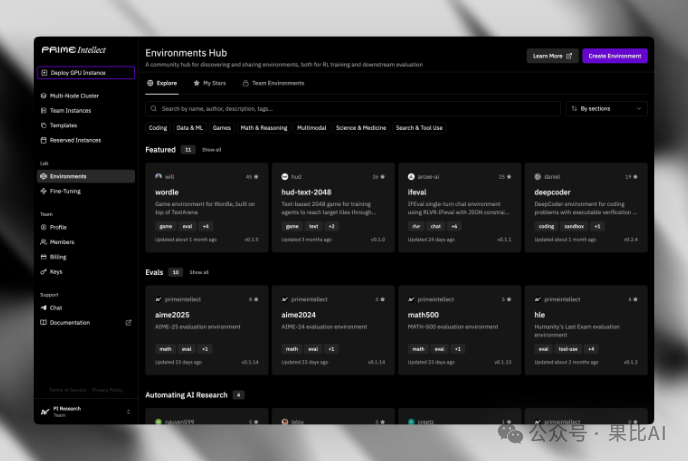Click star icon on hud-text-2048 card
The image size is (688, 461).
[x=383, y=177]
